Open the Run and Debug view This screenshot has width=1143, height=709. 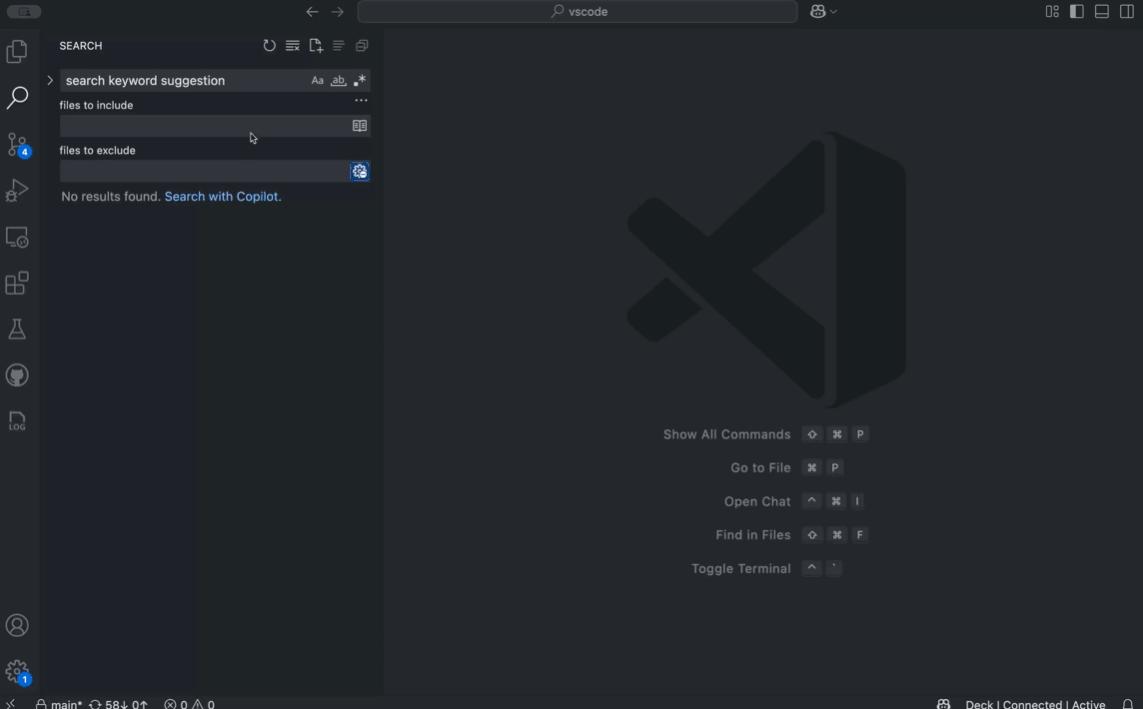coord(16,189)
